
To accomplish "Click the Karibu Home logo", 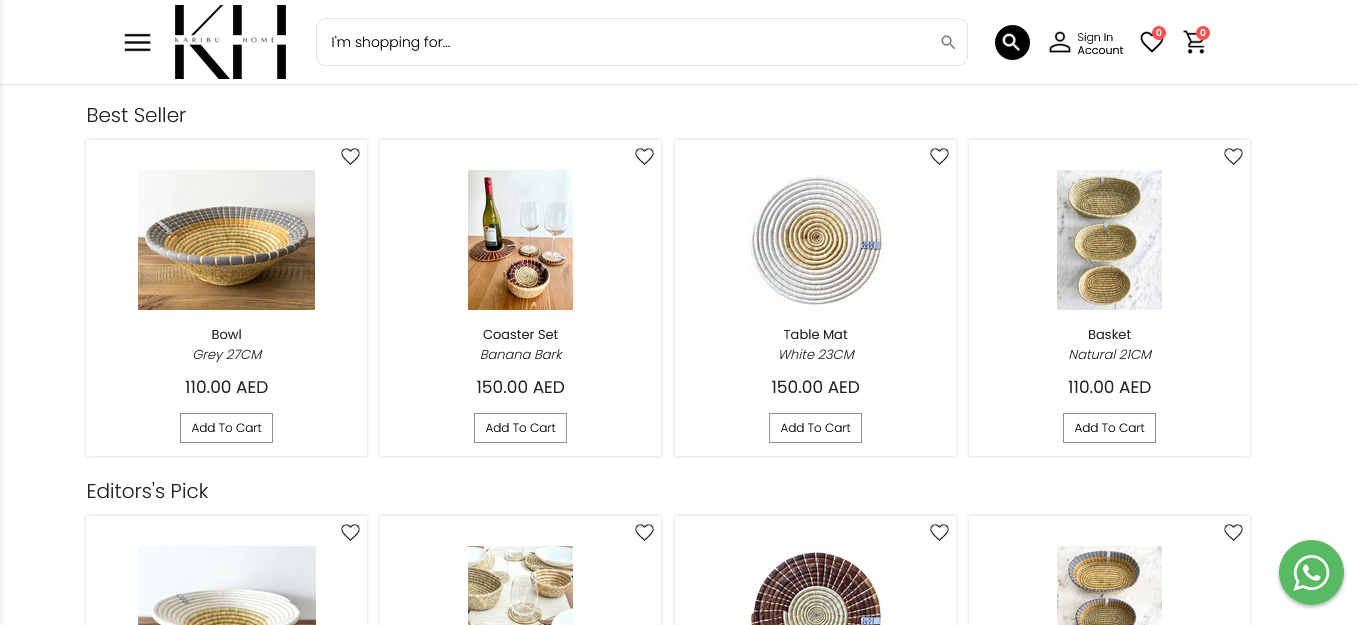I will click(x=230, y=42).
